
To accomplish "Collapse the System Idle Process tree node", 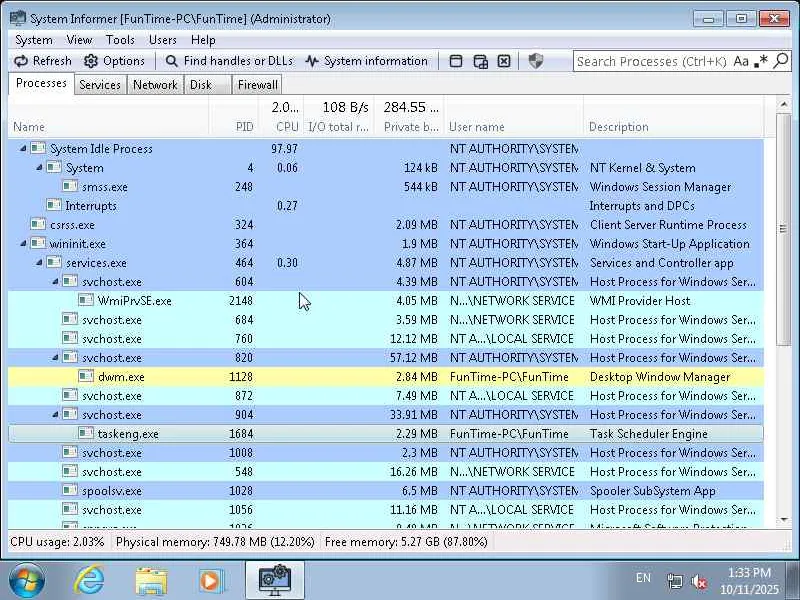I will tap(22, 148).
